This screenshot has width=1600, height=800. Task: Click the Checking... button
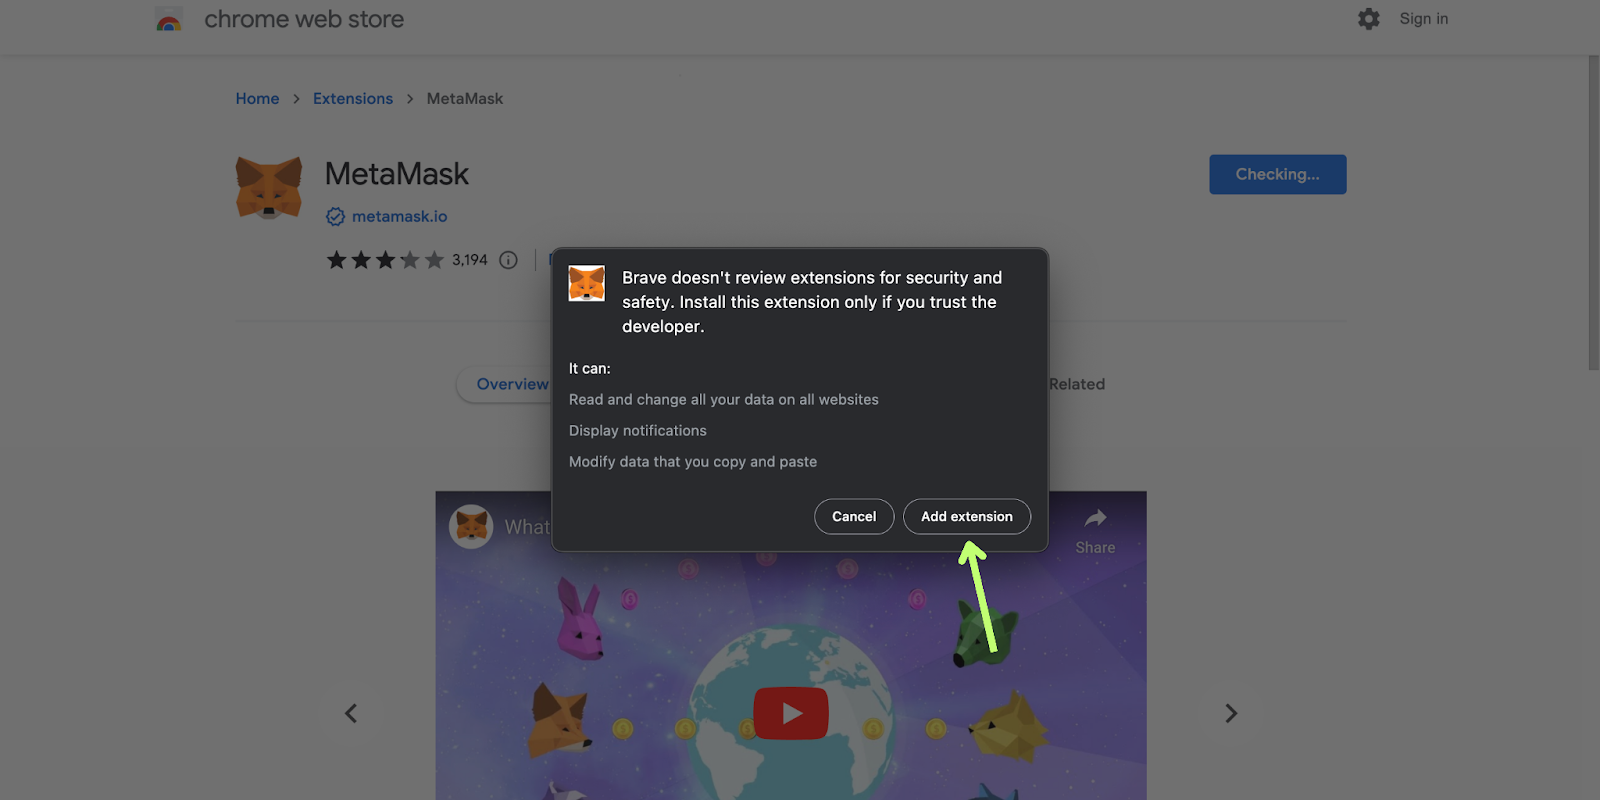pyautogui.click(x=1277, y=174)
